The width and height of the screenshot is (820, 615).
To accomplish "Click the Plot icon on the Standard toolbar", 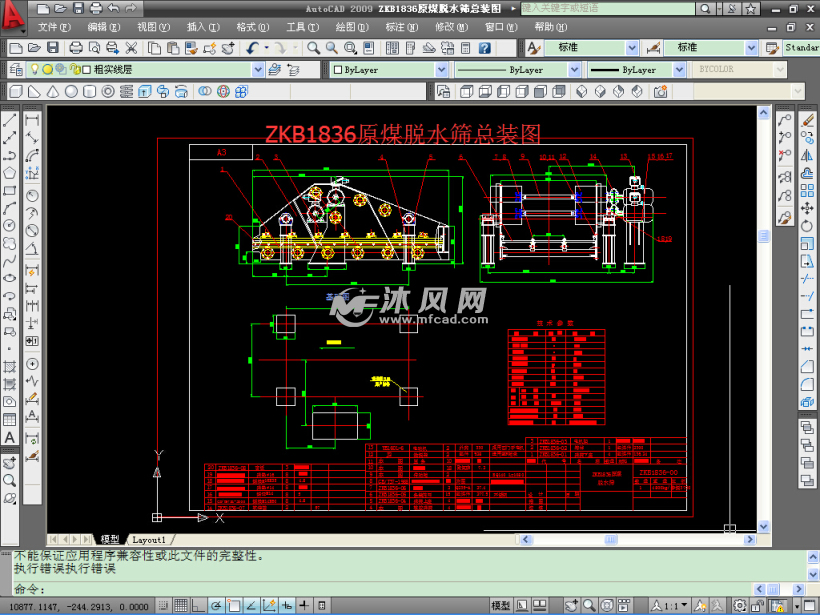I will tap(75, 47).
